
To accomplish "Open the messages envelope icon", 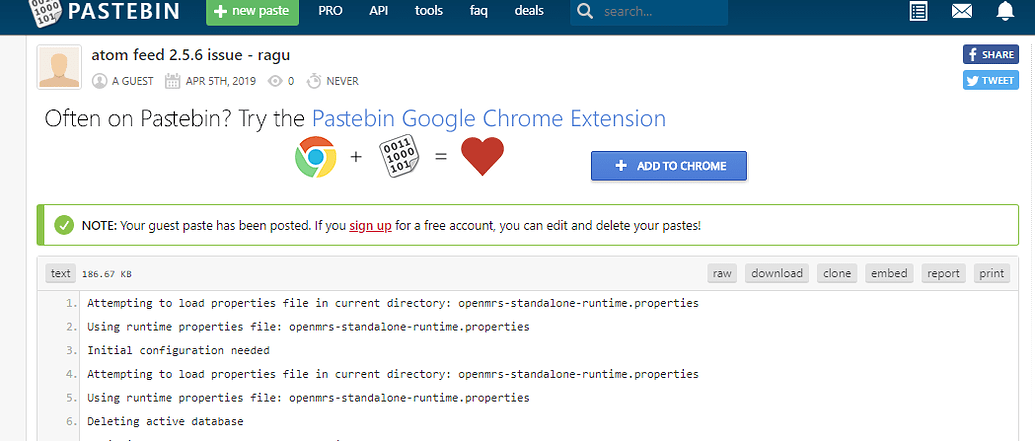I will [x=962, y=12].
